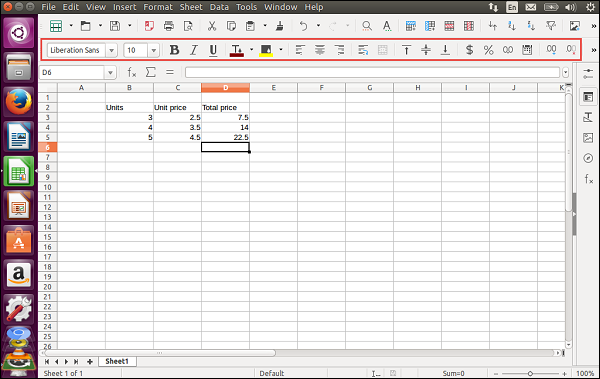Expand the background color palette arrow
The width and height of the screenshot is (600, 379).
tap(281, 49)
